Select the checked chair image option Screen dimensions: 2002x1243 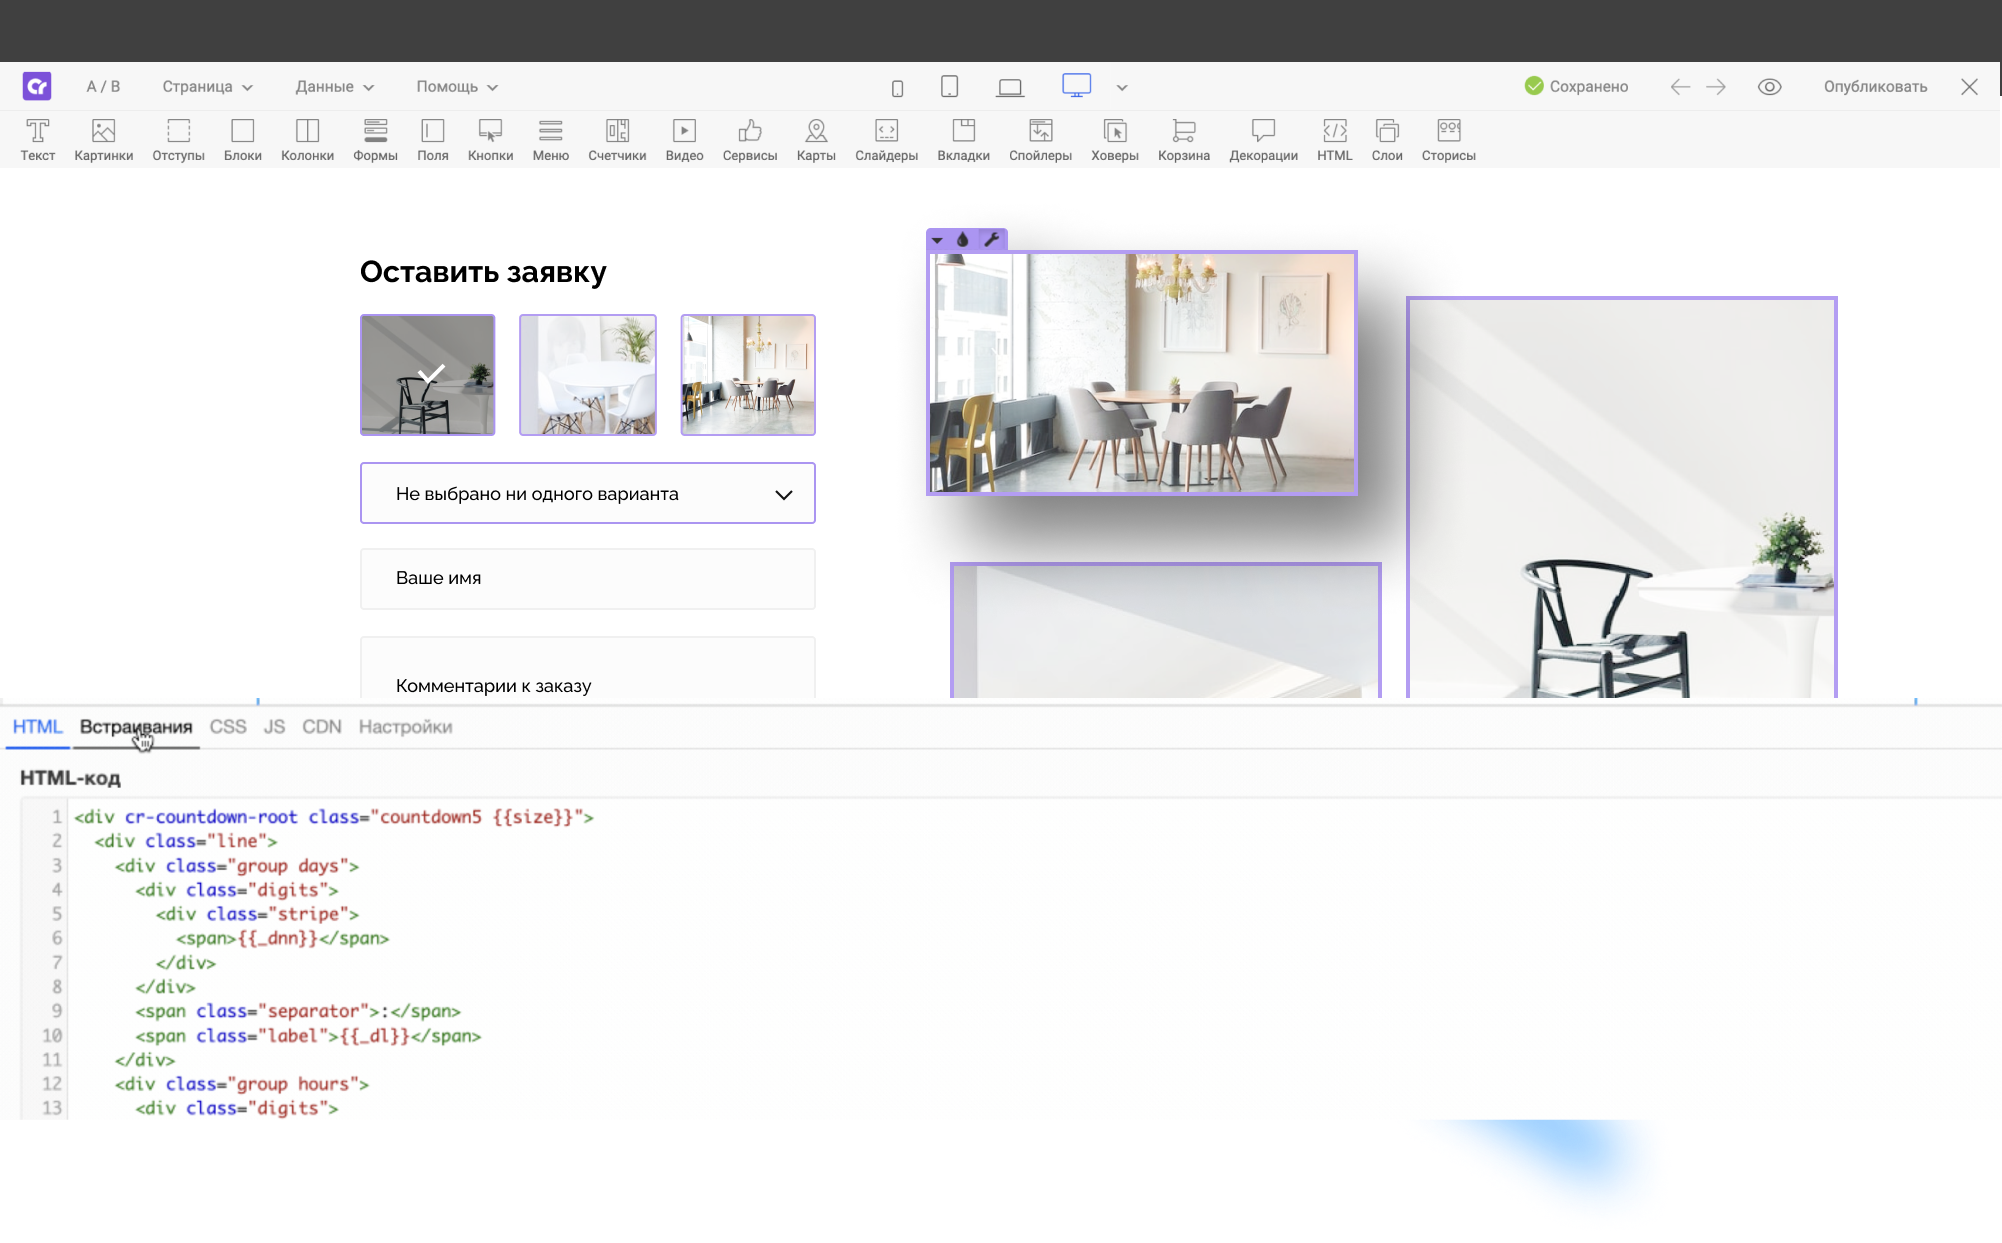428,375
